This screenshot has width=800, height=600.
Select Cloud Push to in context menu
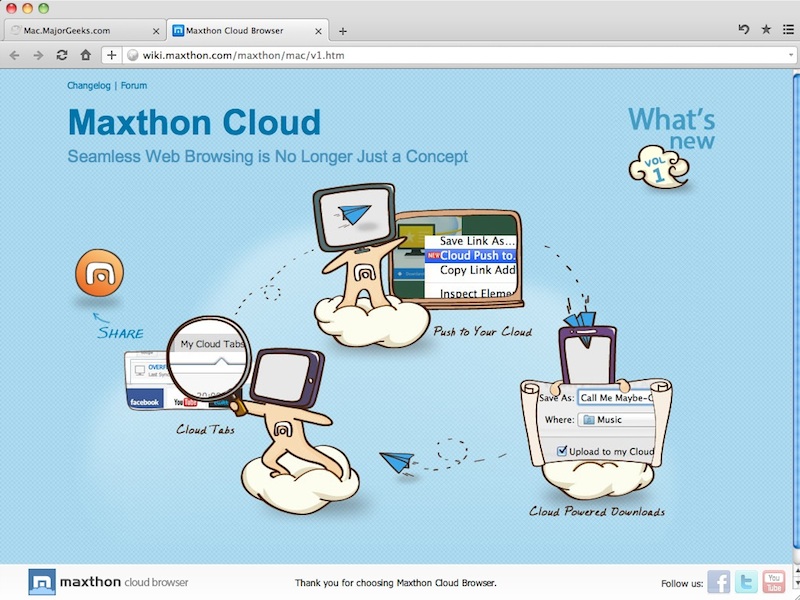click(475, 255)
